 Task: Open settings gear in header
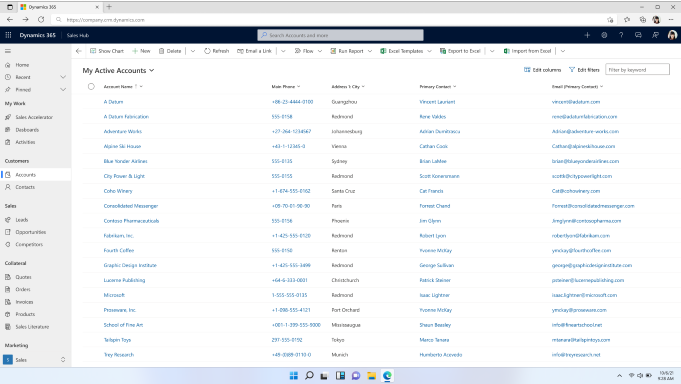[604, 35]
